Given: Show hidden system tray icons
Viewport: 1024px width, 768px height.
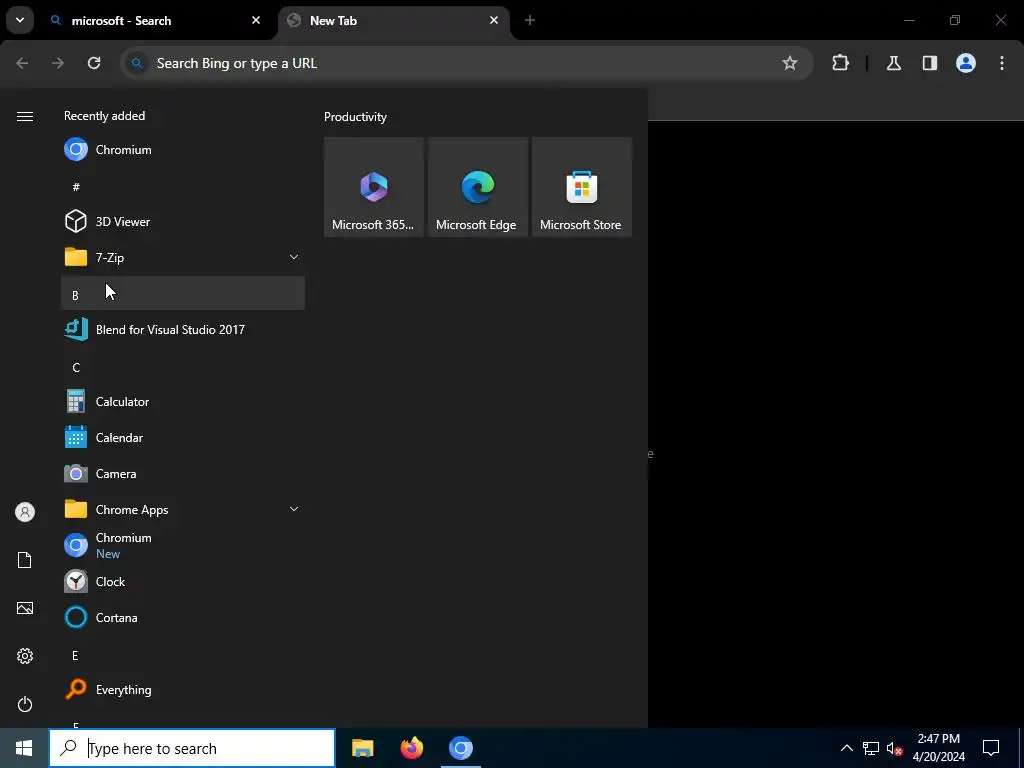Looking at the screenshot, I should (x=846, y=748).
